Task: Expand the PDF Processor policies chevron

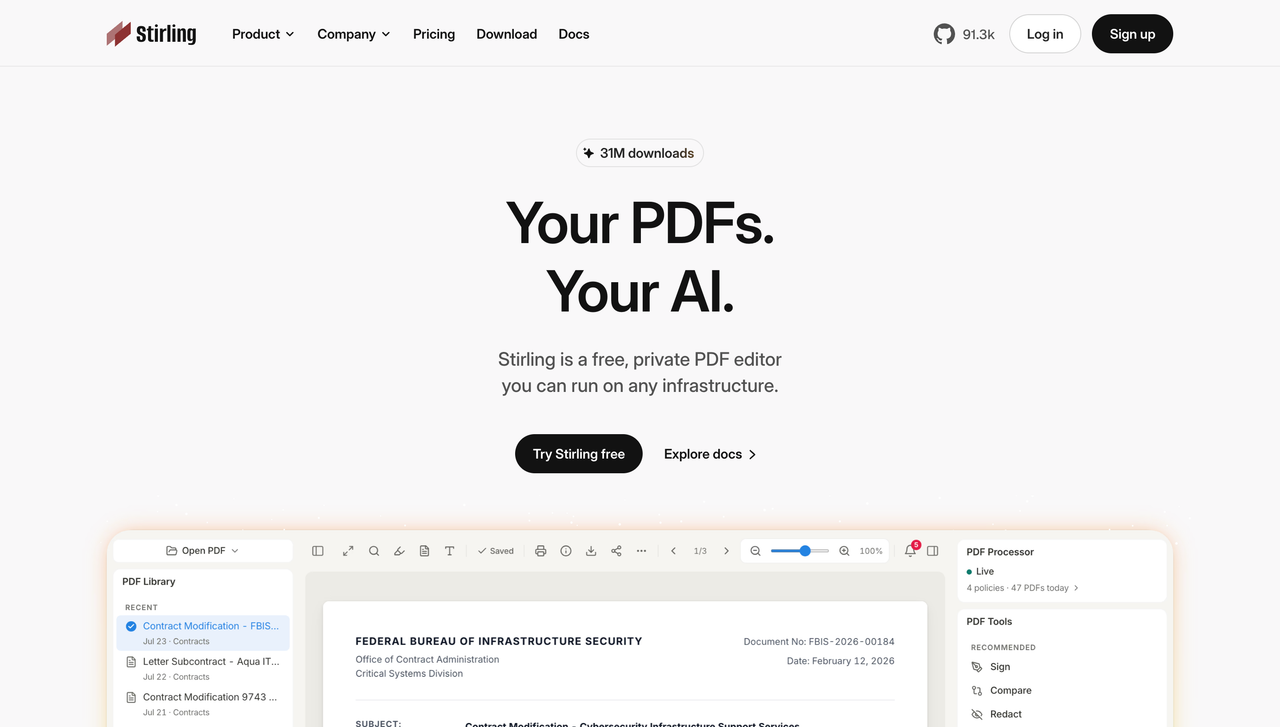Action: click(x=1076, y=588)
